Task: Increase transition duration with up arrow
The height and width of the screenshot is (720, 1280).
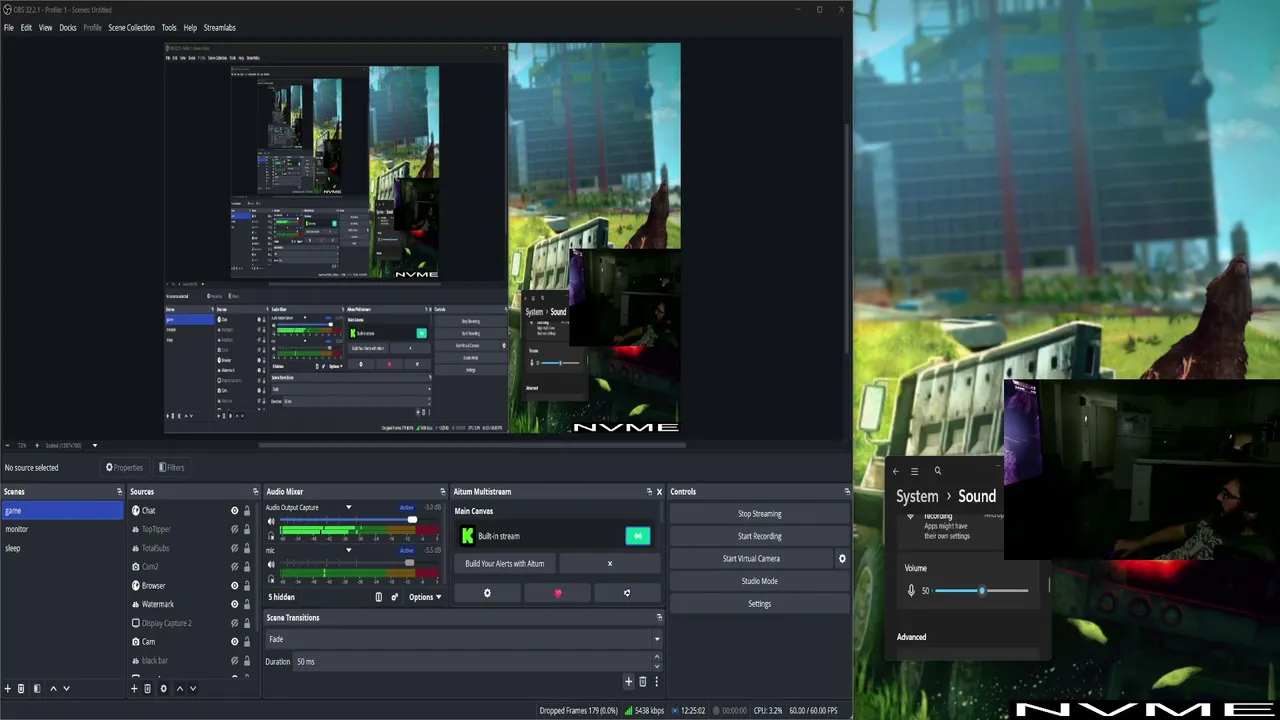Action: (657, 657)
